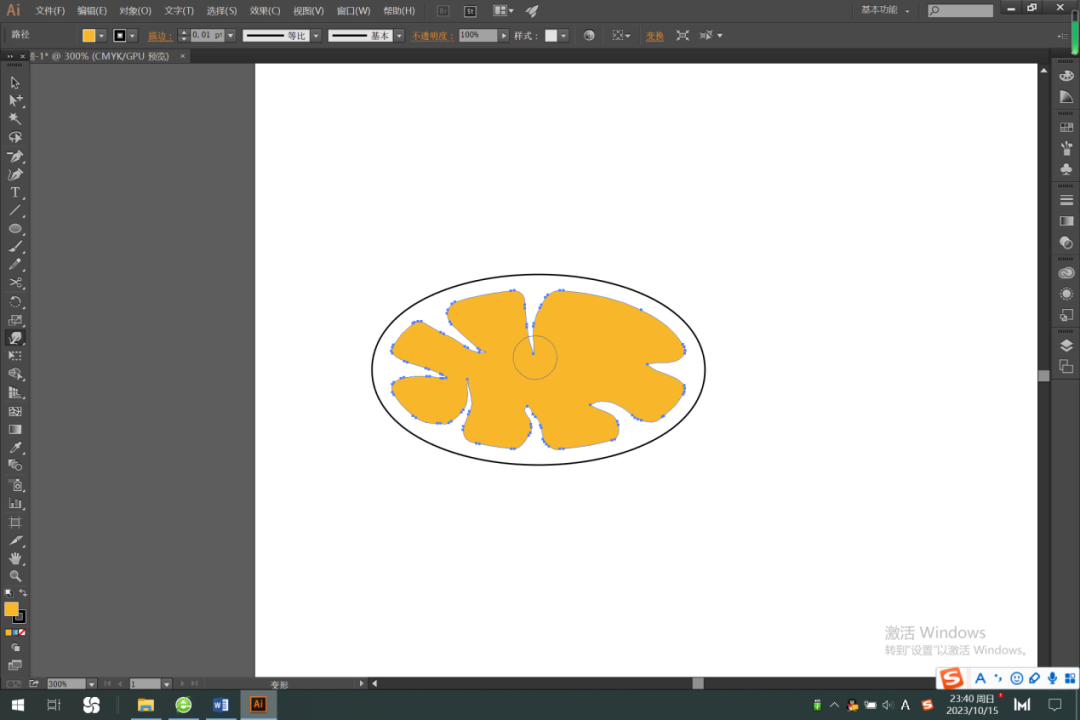The width and height of the screenshot is (1080, 720).
Task: Open the variable width profile dropdown
Action: click(316, 35)
